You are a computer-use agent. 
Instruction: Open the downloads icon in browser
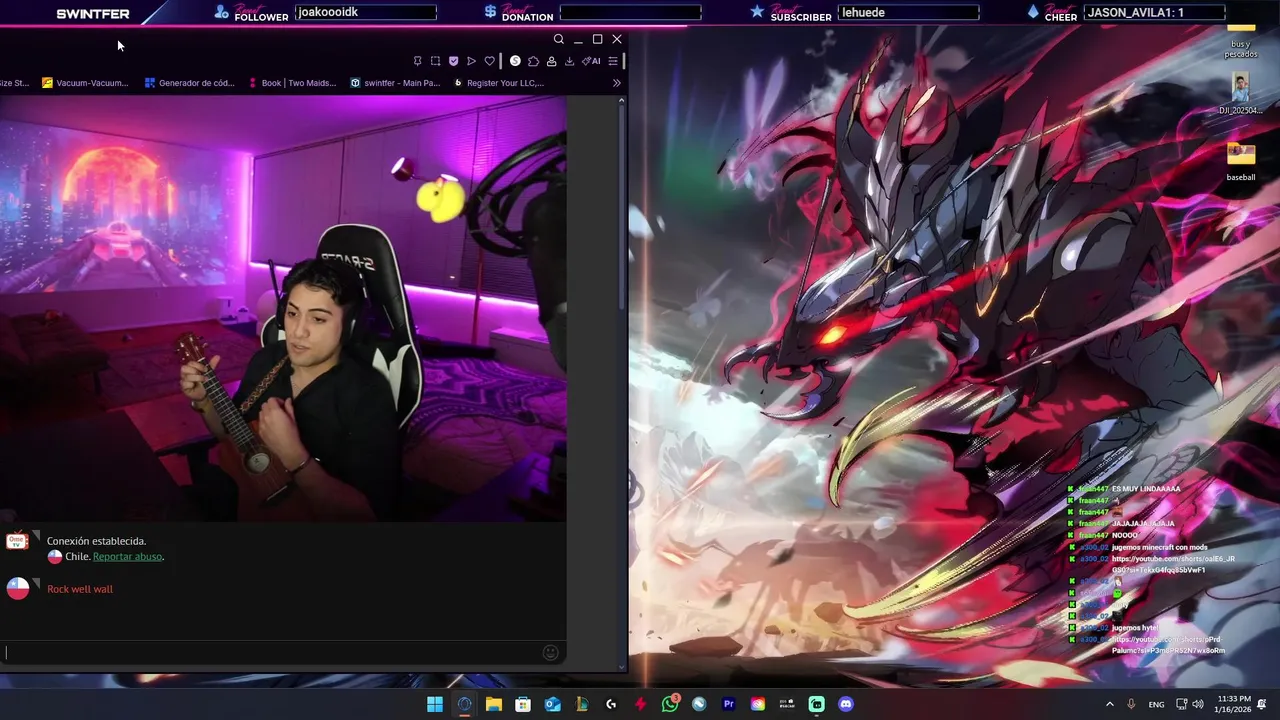click(x=569, y=61)
